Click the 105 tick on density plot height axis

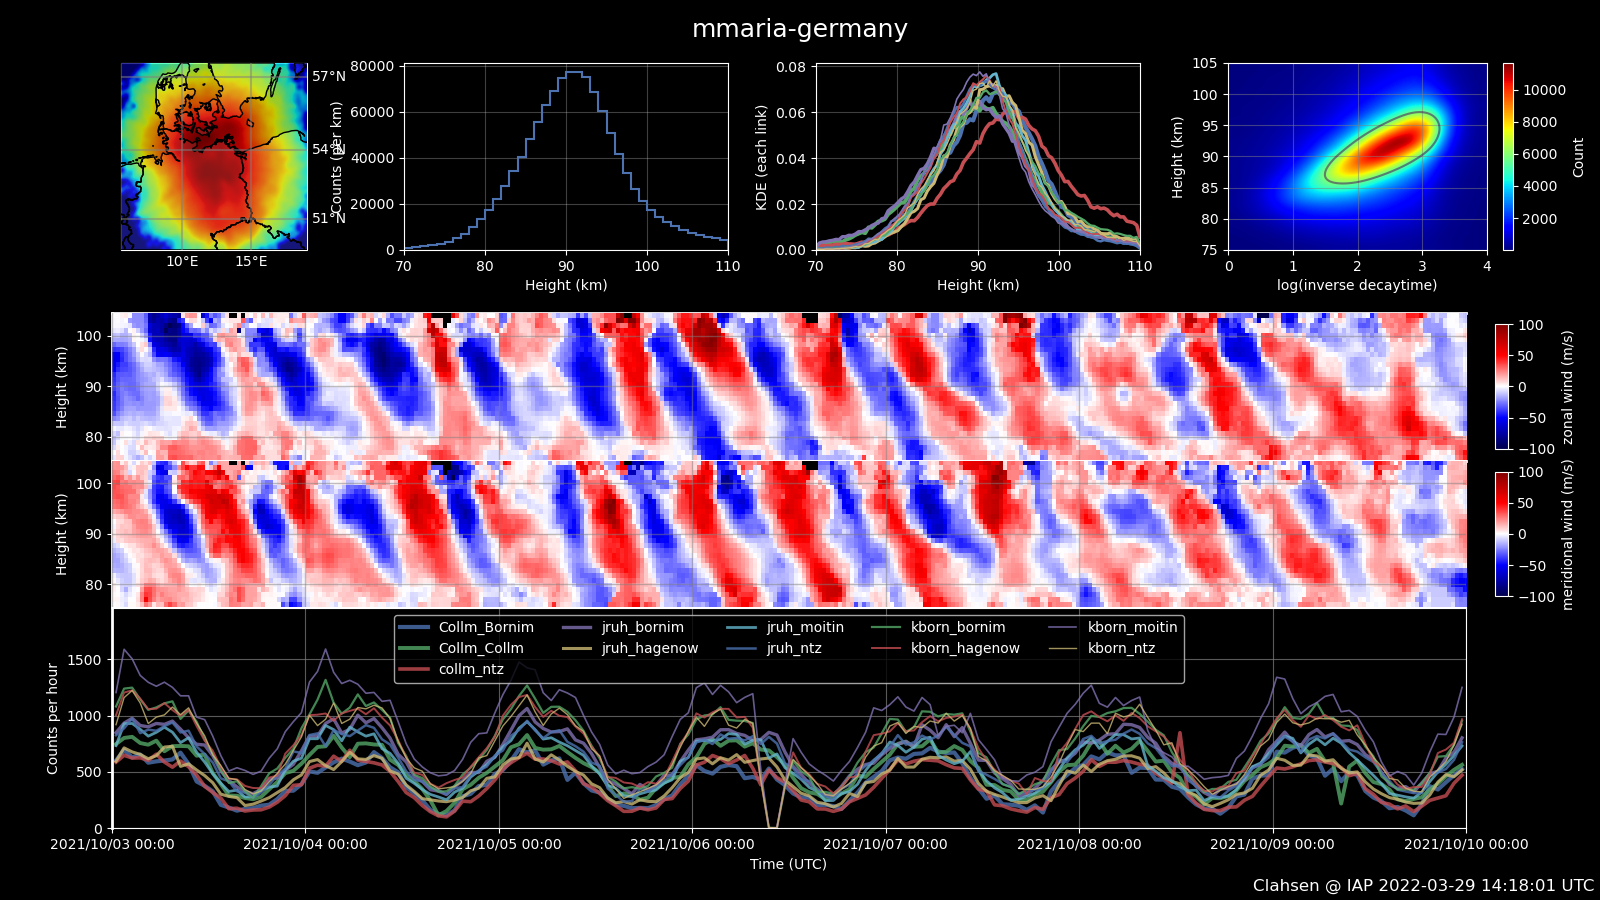(1205, 63)
